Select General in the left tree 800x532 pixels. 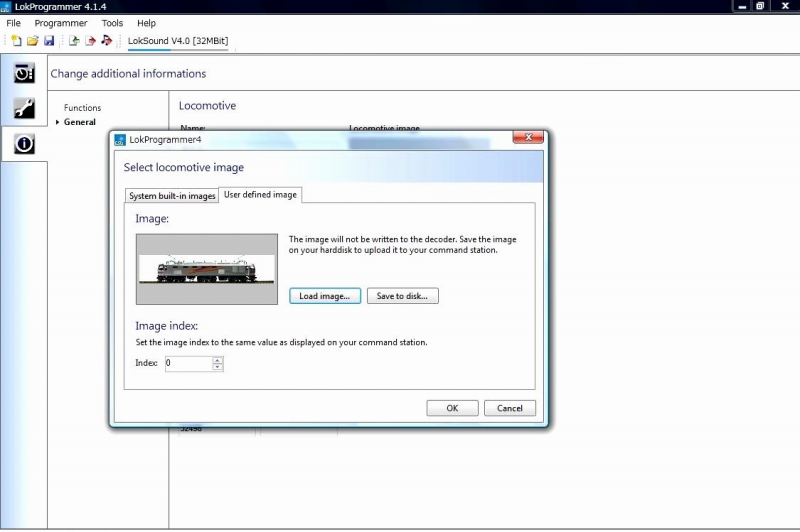[x=80, y=122]
